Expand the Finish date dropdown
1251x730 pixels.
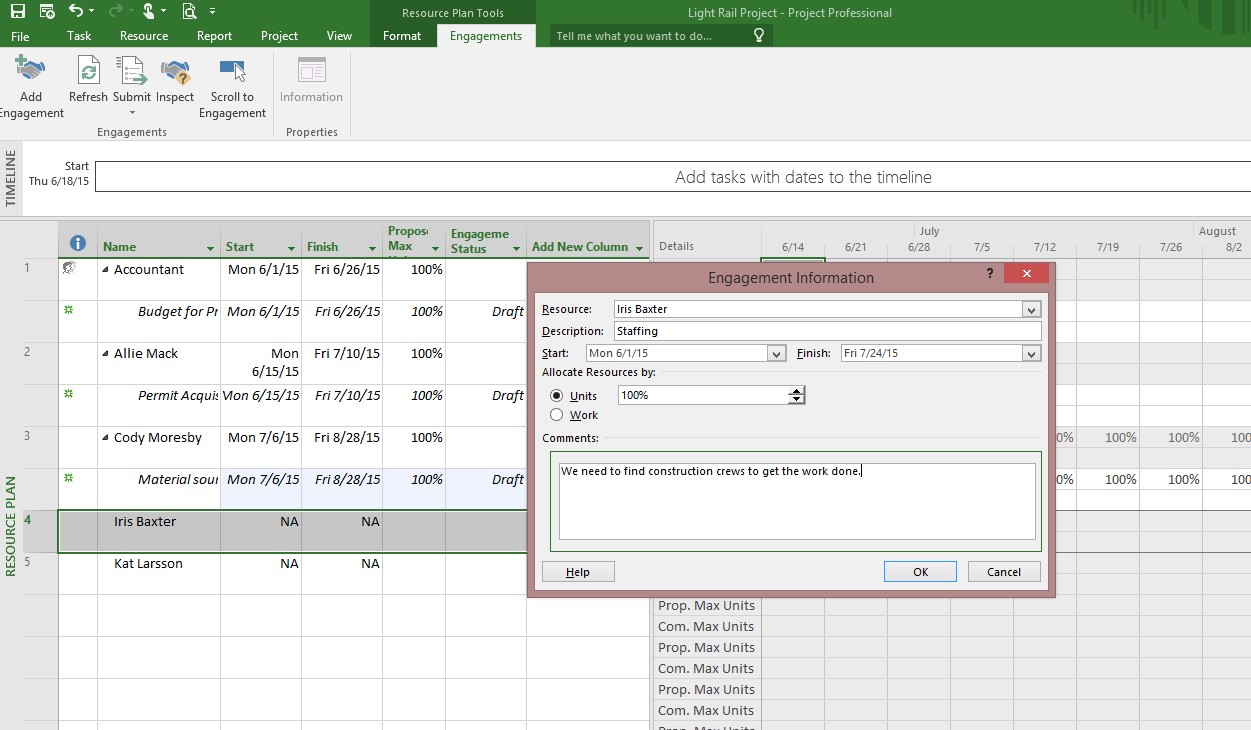(x=1032, y=354)
